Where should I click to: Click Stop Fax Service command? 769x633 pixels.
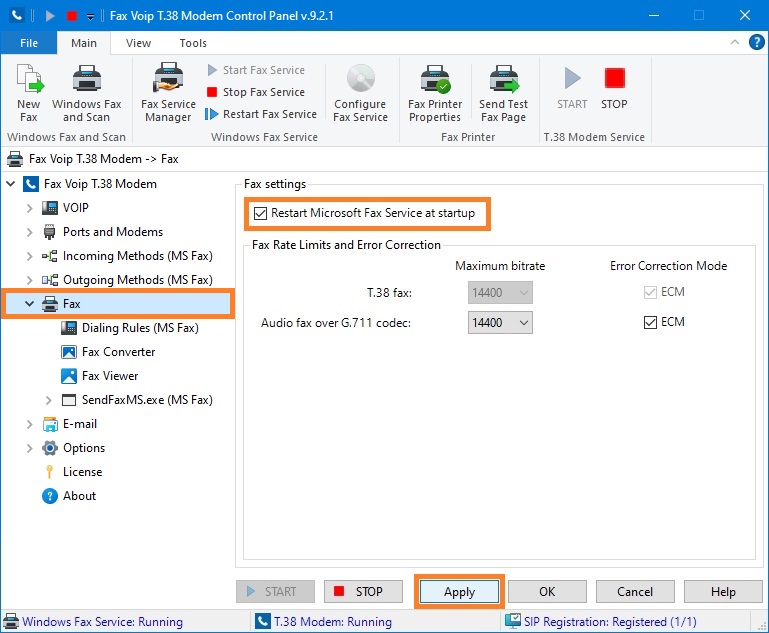256,92
